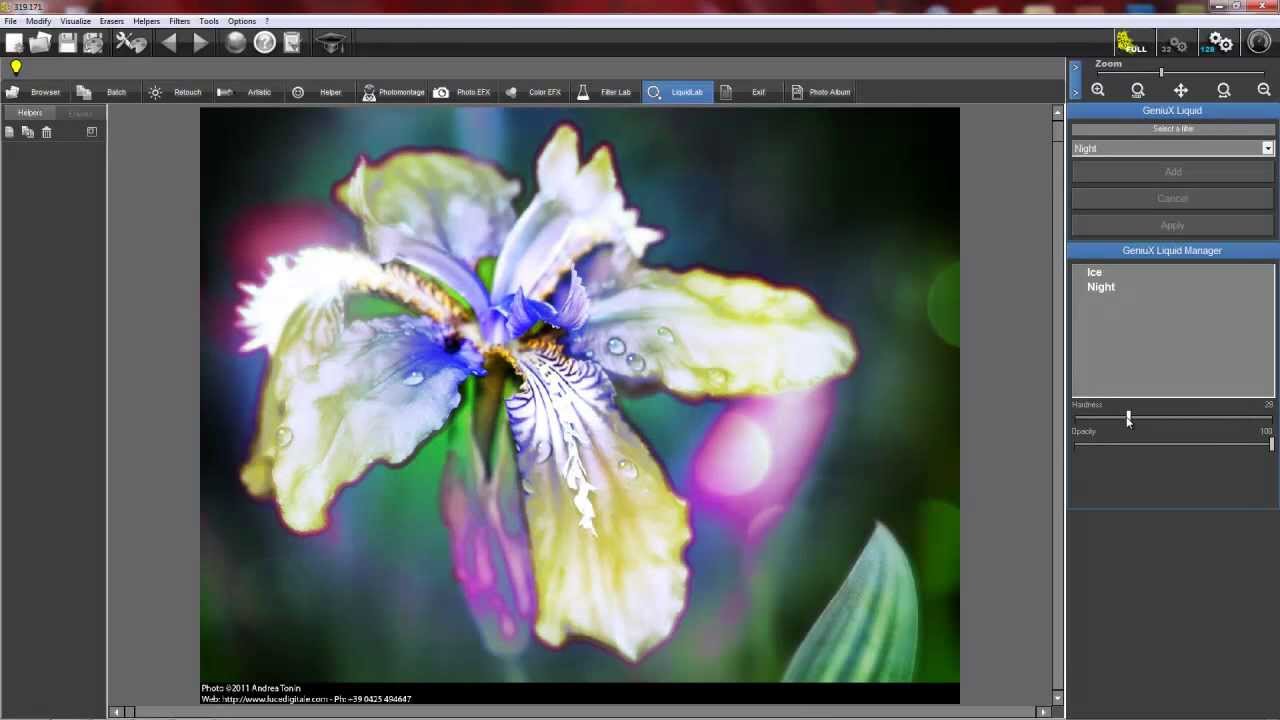
Task: Switch to the Filter Lab tab
Action: point(604,92)
